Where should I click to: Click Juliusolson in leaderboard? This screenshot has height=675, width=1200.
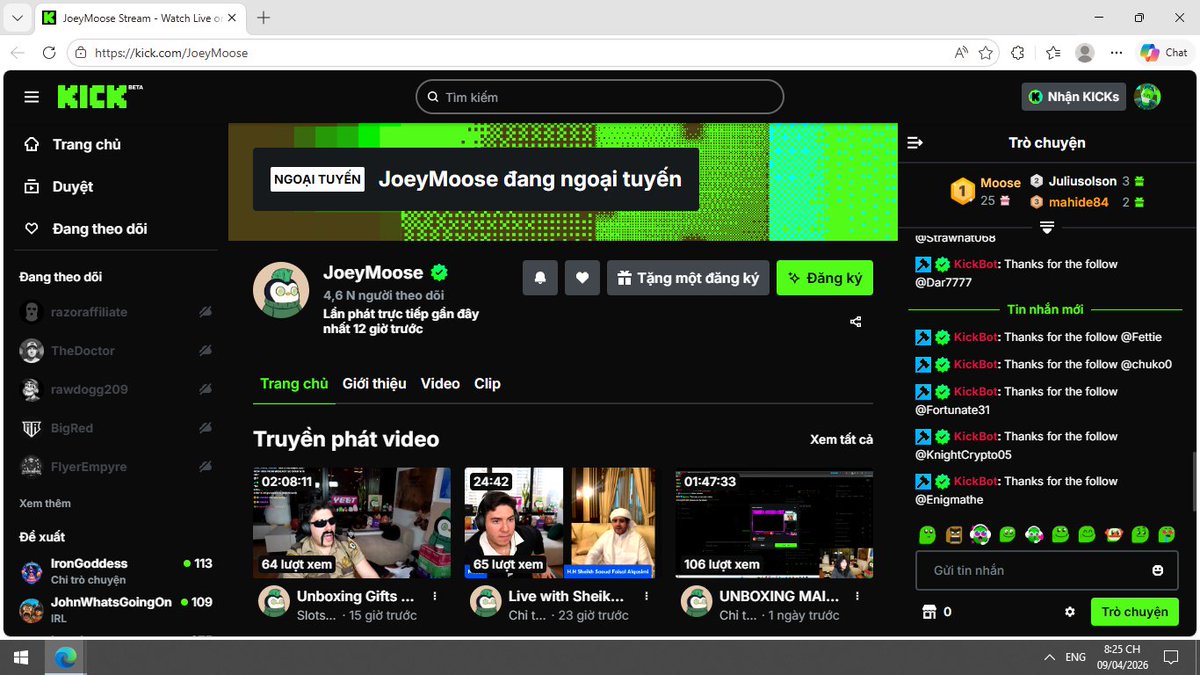click(1081, 181)
